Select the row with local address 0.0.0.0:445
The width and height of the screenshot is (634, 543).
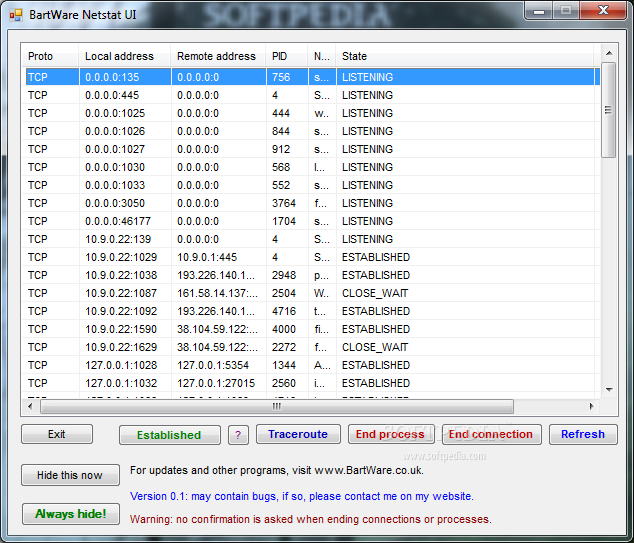pyautogui.click(x=311, y=95)
